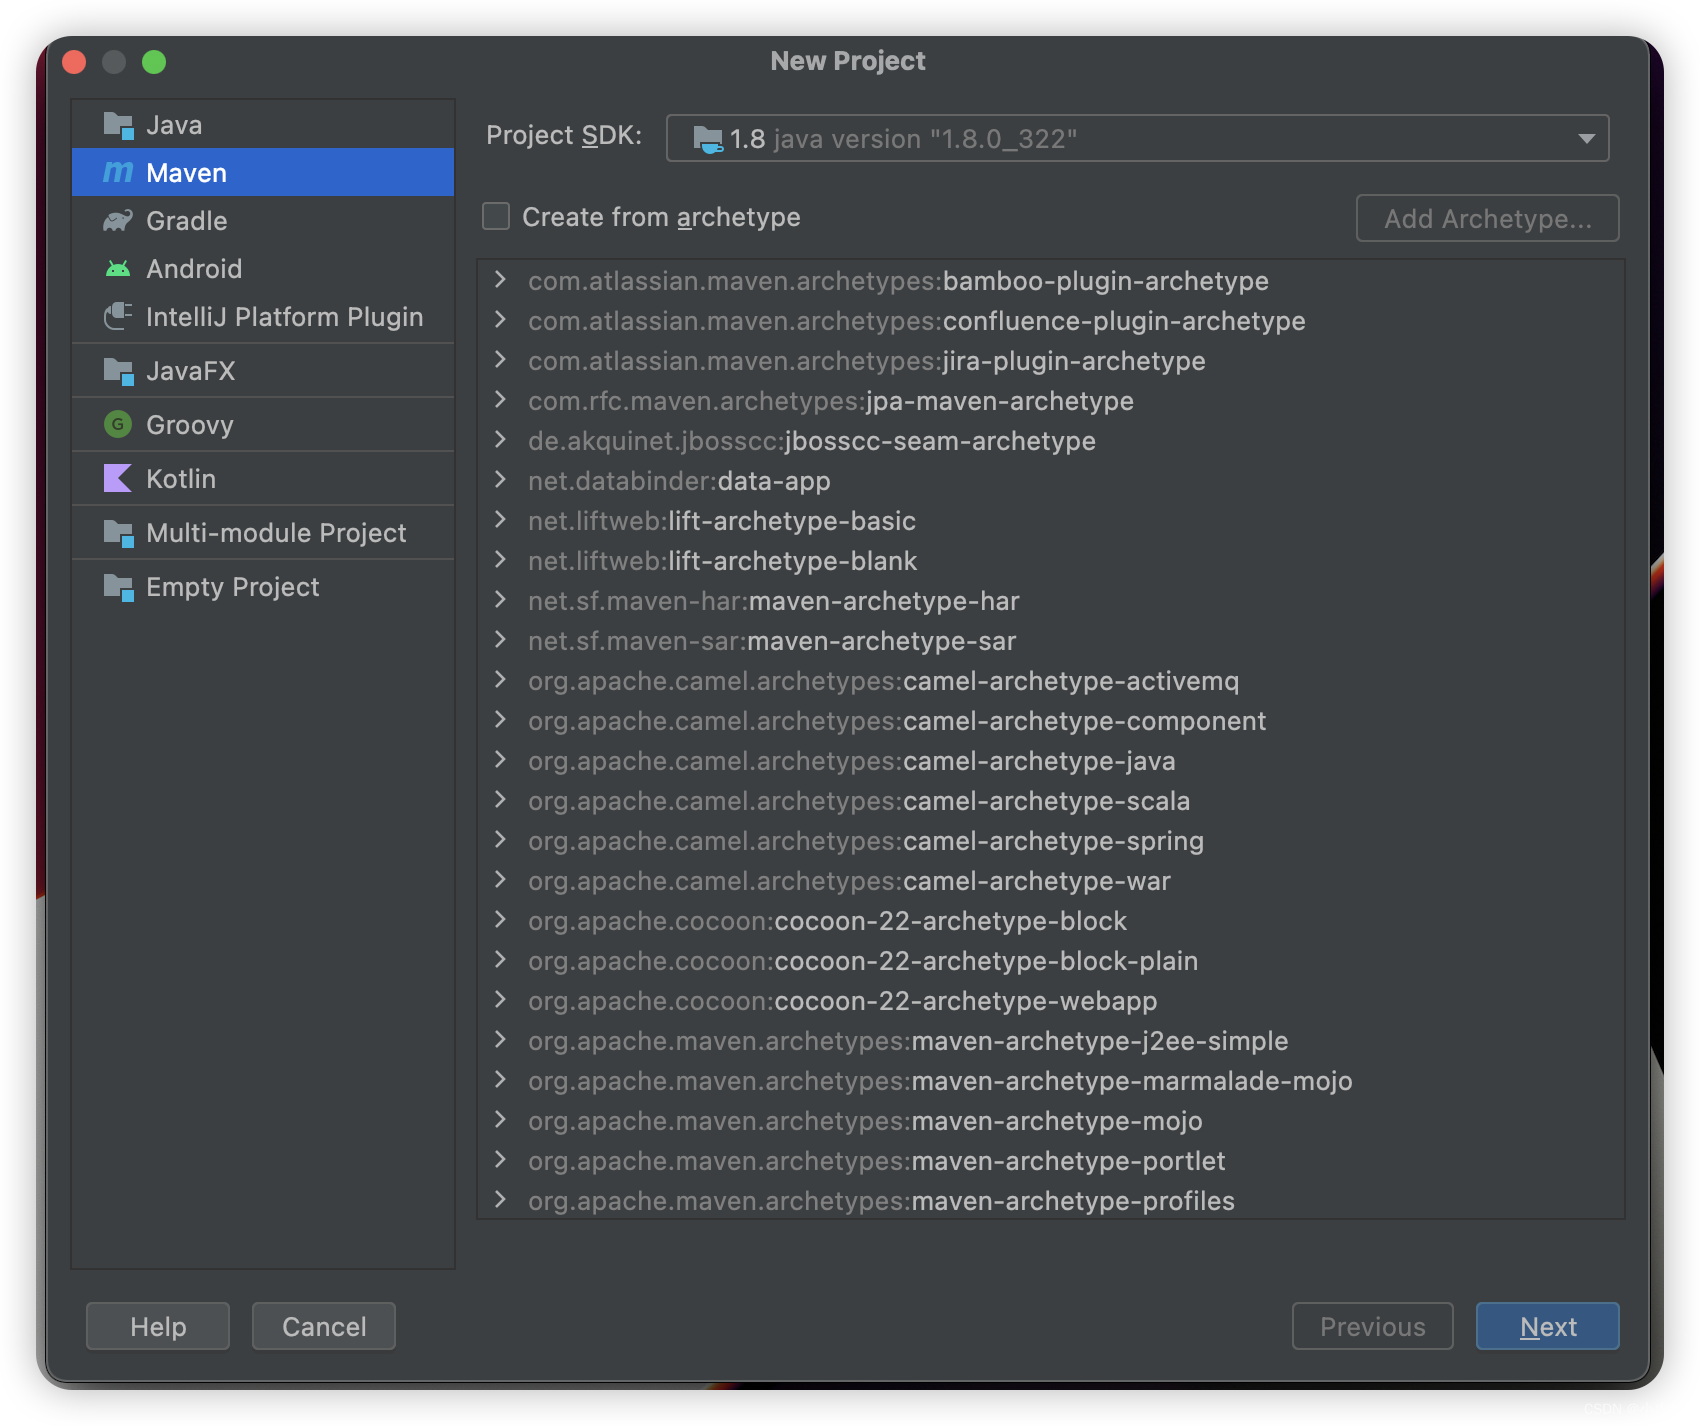1700x1426 pixels.
Task: Select IntelliJ Platform Plugin label
Action: click(x=285, y=317)
